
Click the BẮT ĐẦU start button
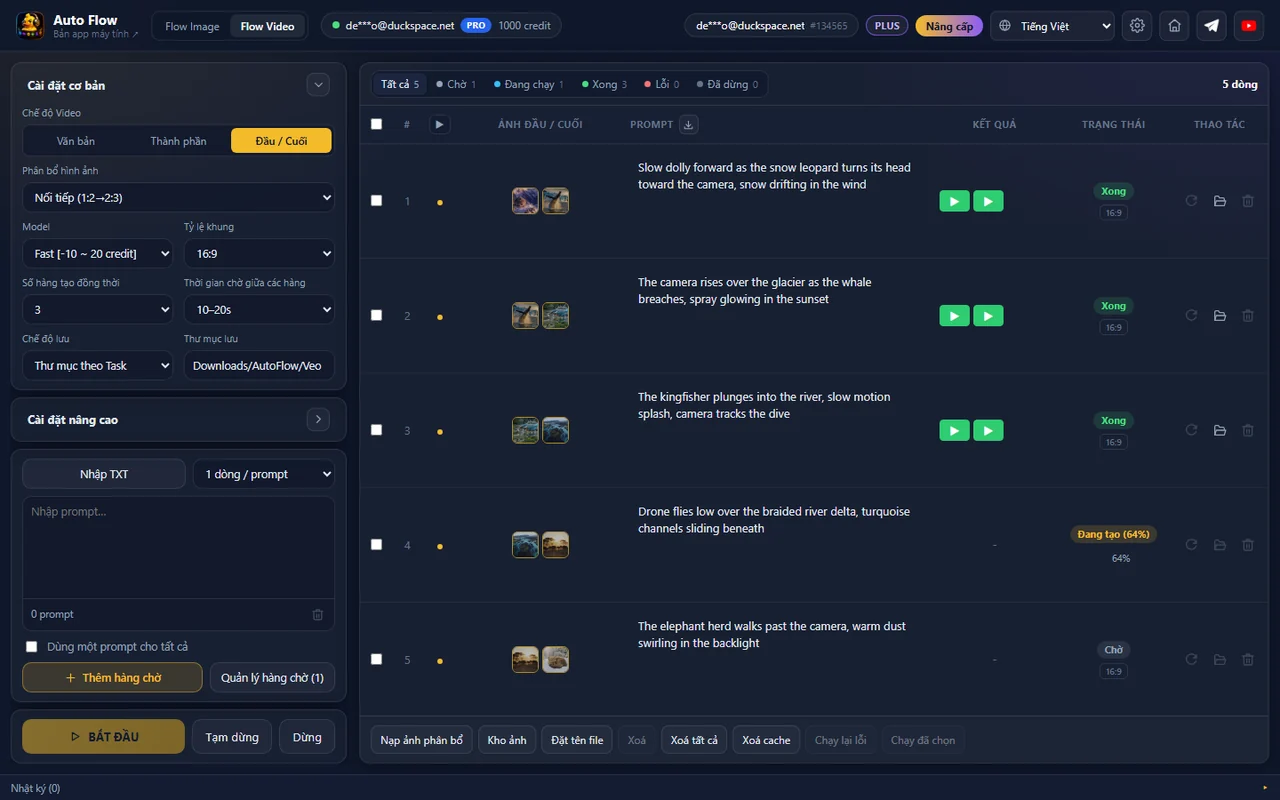(x=103, y=737)
